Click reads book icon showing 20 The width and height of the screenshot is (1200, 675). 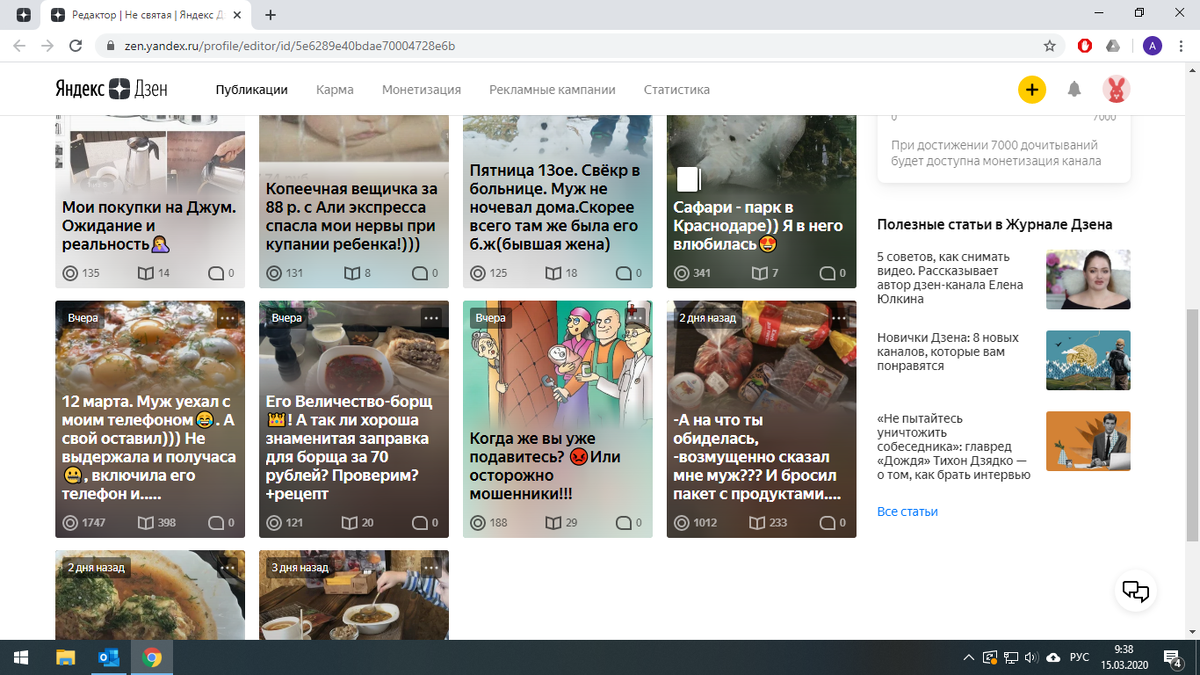point(349,522)
